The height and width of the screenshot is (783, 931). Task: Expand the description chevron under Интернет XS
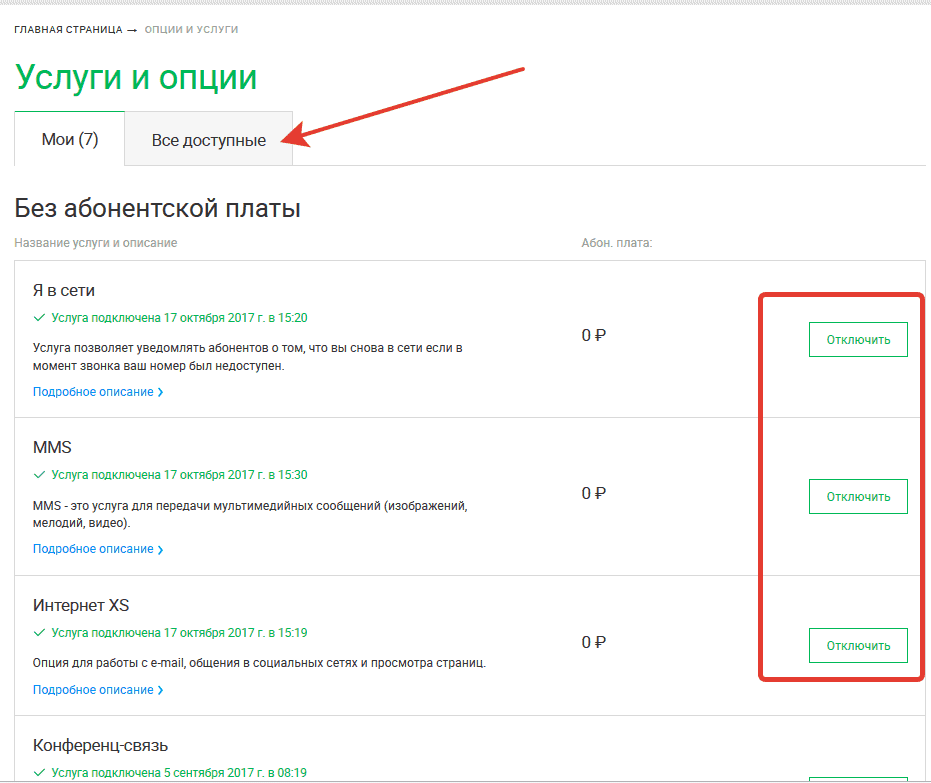point(160,691)
